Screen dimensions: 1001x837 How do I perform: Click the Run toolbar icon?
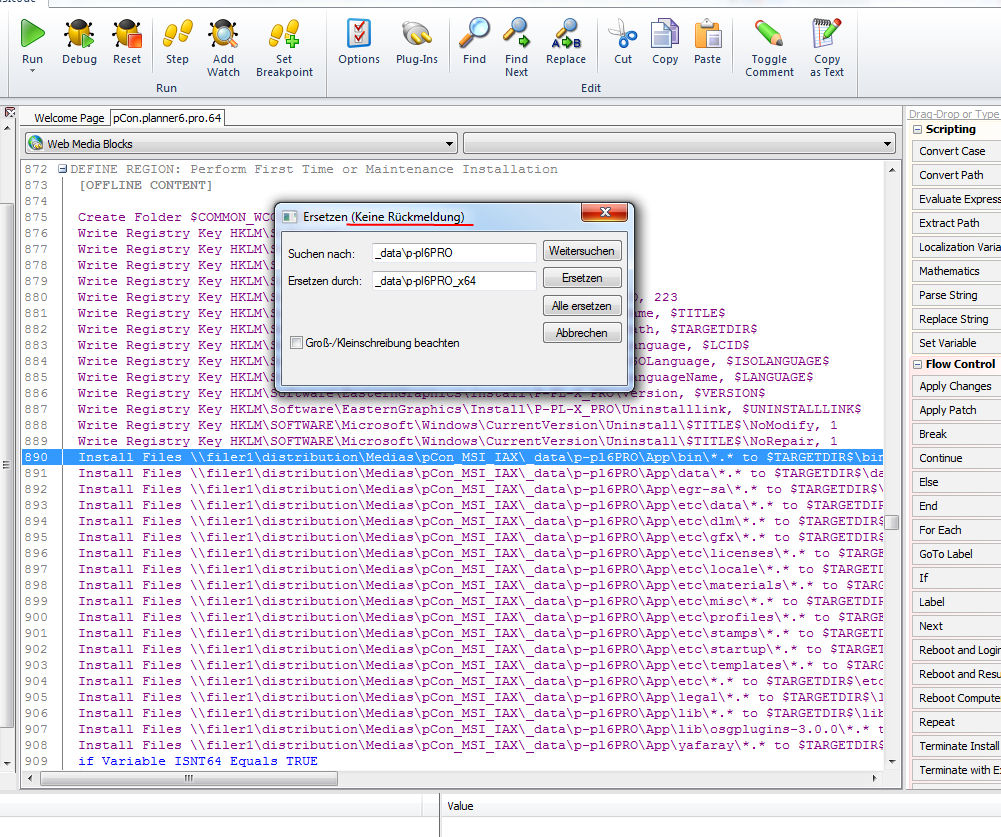[32, 33]
